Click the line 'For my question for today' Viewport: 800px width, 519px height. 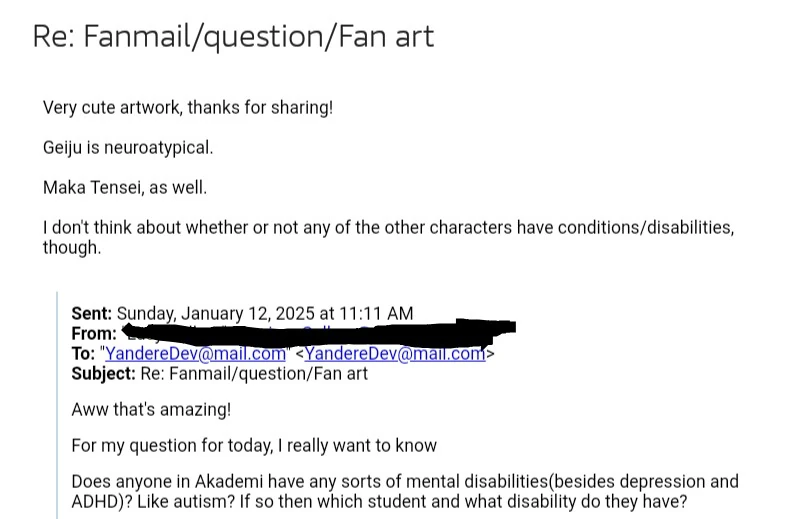click(254, 445)
